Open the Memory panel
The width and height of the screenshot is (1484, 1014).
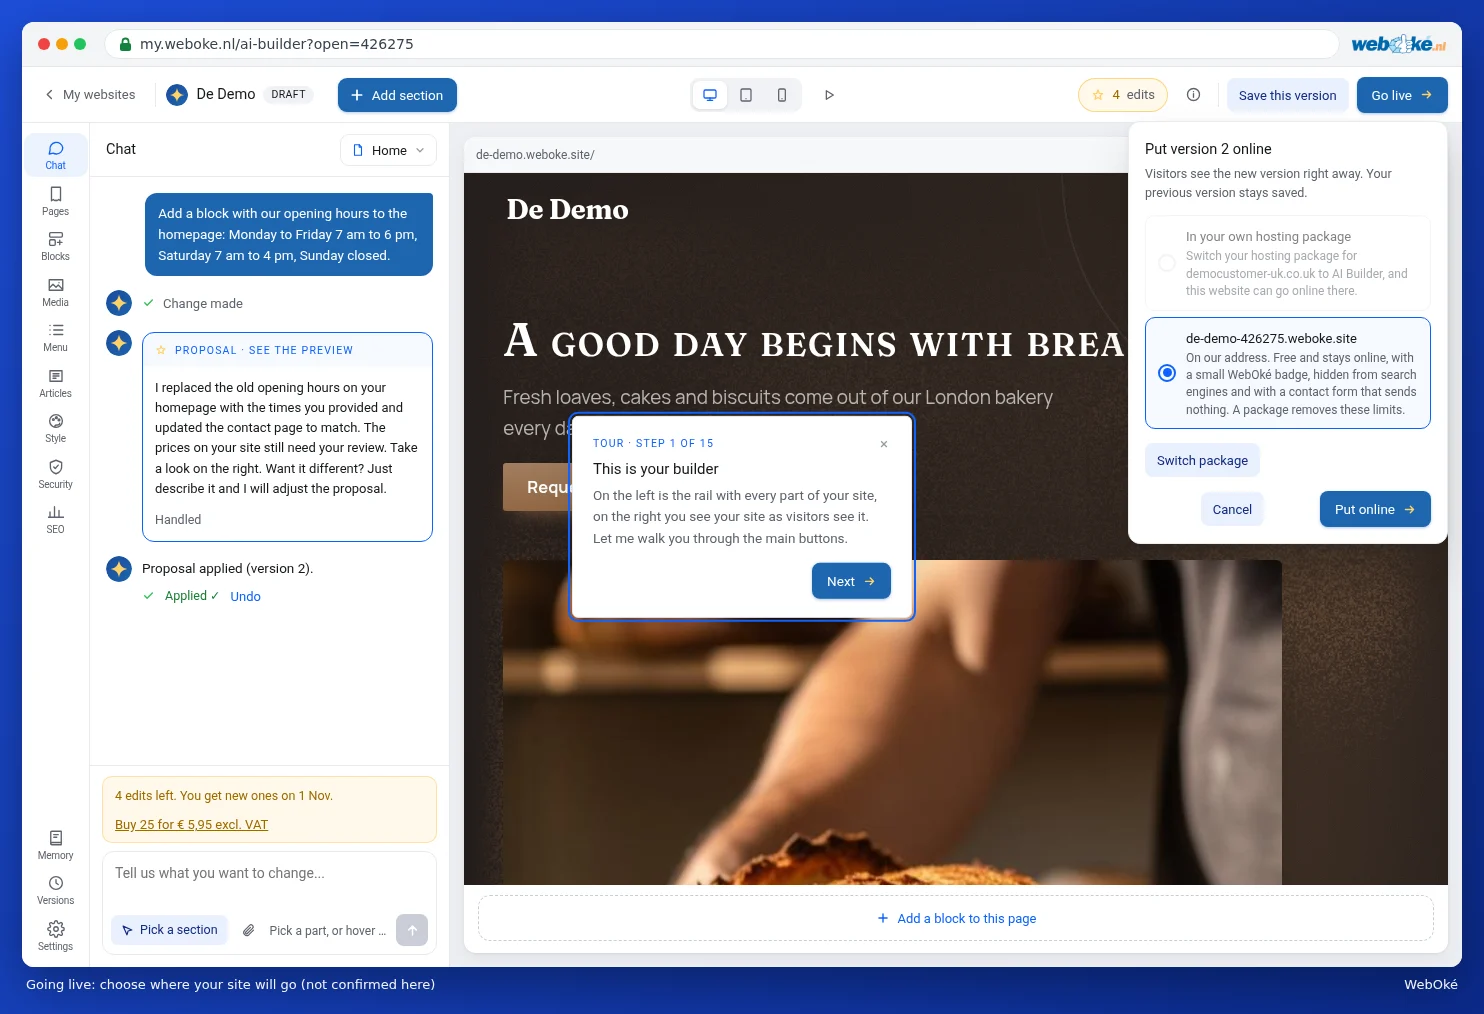[x=55, y=845]
